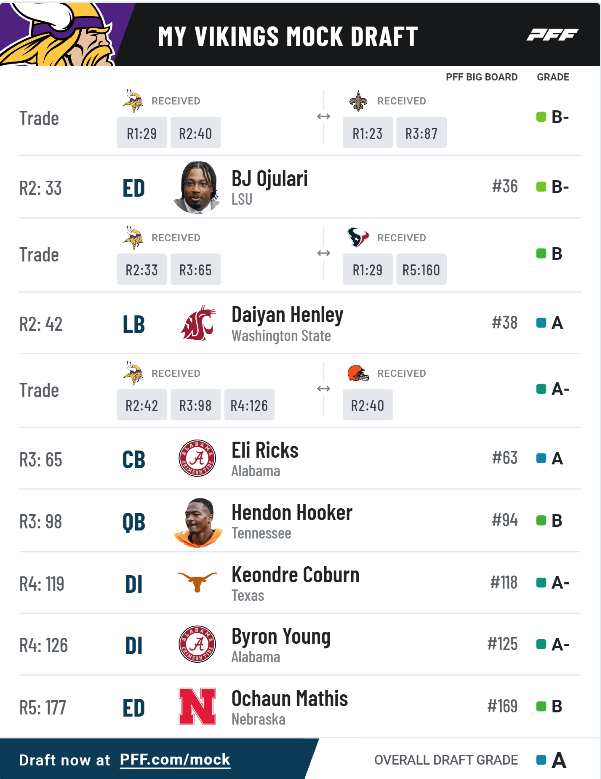Click BJ Ojulari player name
Image resolution: width=601 pixels, height=779 pixels.
click(269, 179)
